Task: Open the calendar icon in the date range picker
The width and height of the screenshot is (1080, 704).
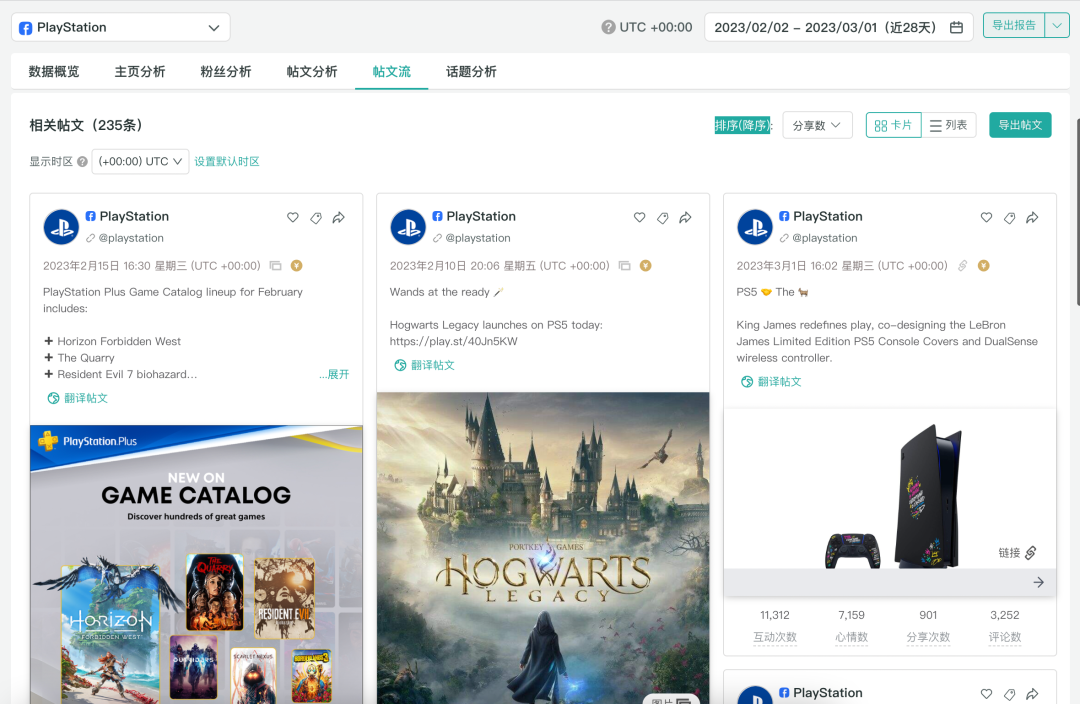Action: coord(956,27)
